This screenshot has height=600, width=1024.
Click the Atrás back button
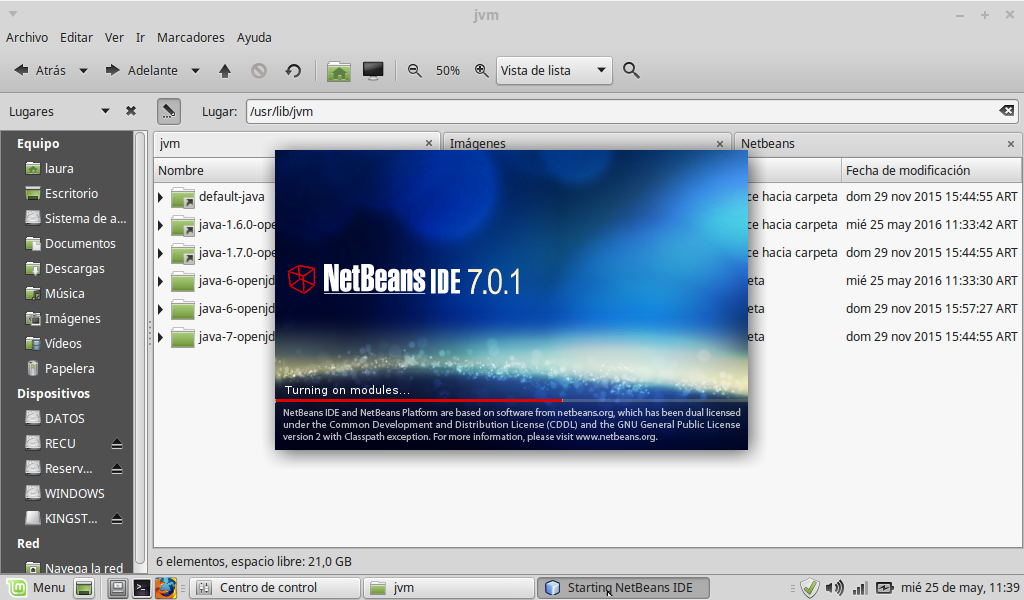(x=40, y=71)
